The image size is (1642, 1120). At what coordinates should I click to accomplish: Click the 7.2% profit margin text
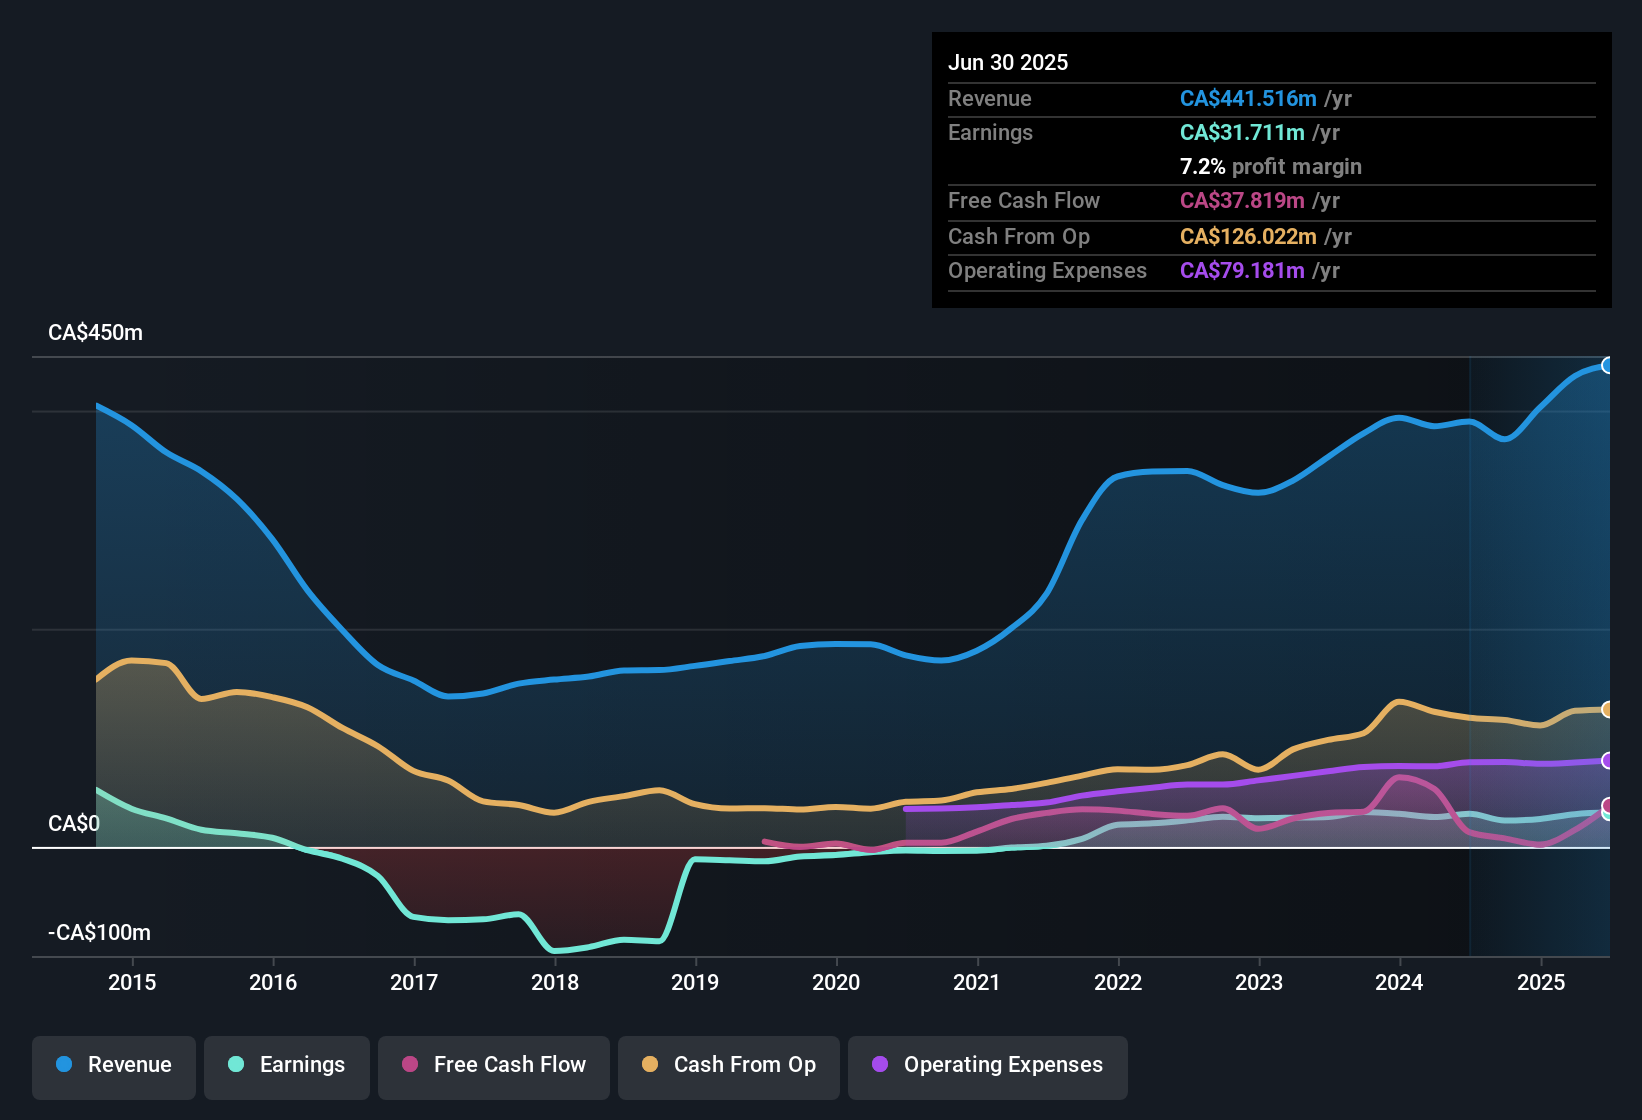(x=1271, y=166)
